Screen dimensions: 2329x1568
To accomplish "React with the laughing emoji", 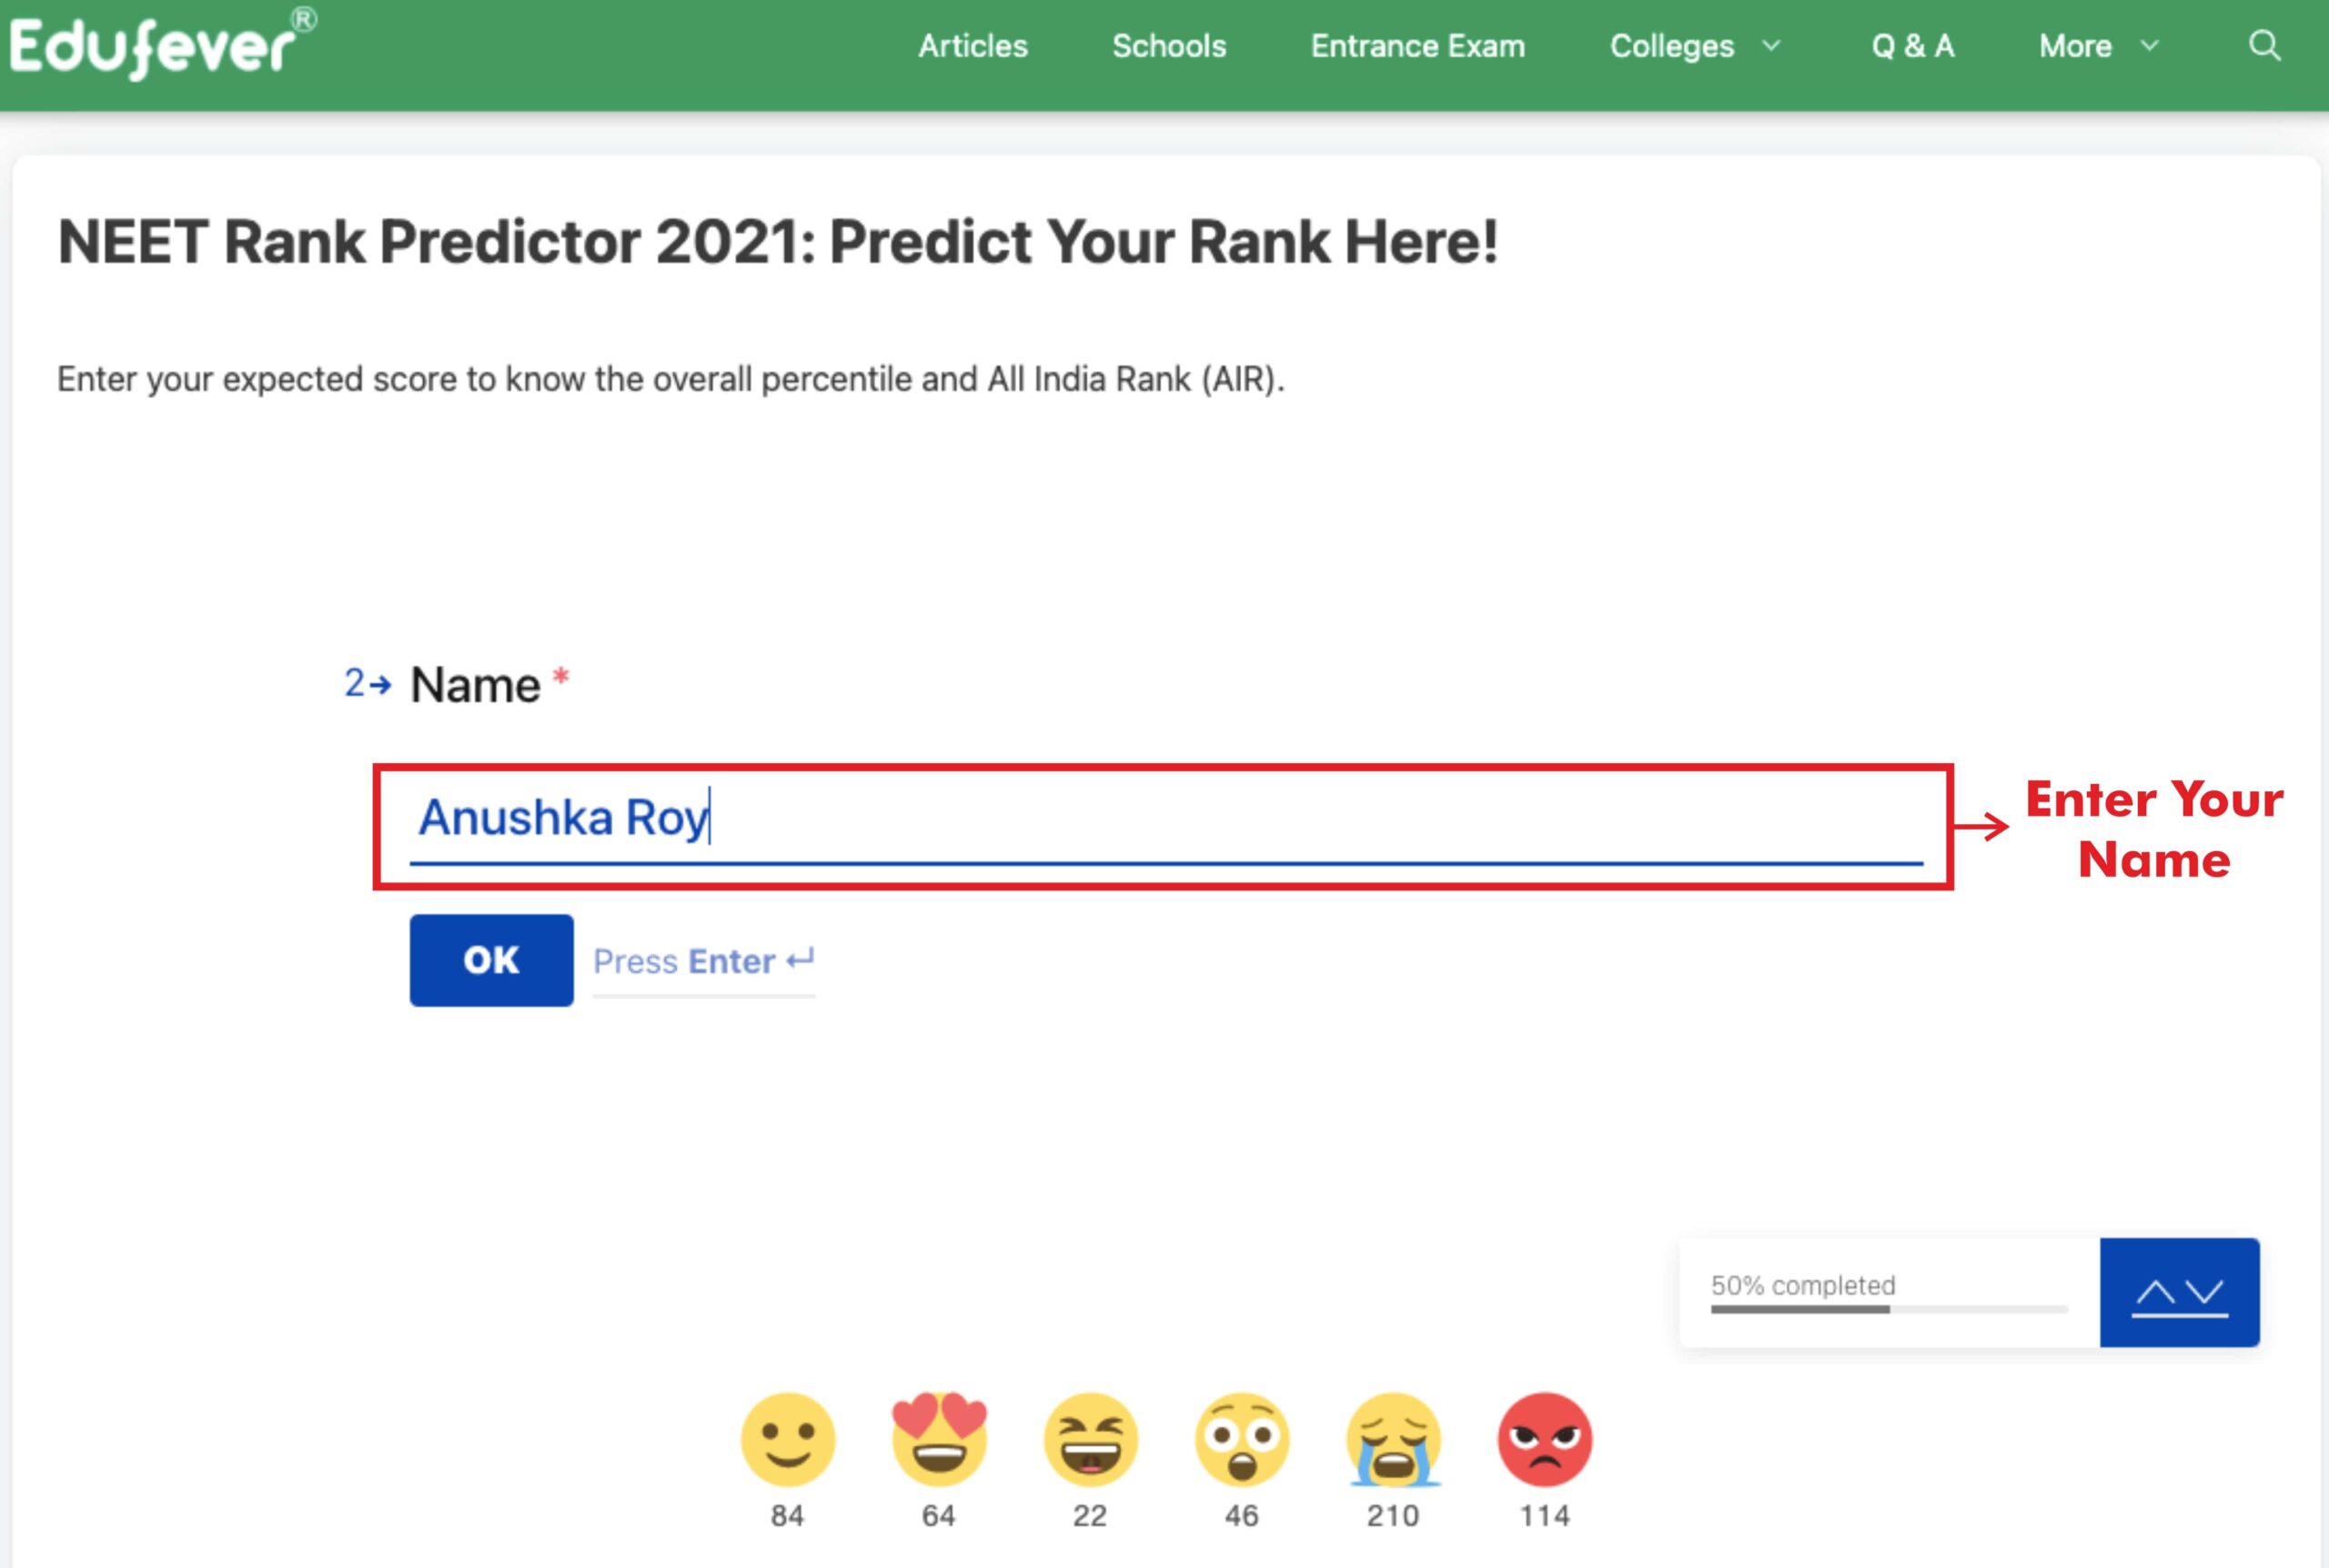I will [1091, 1438].
